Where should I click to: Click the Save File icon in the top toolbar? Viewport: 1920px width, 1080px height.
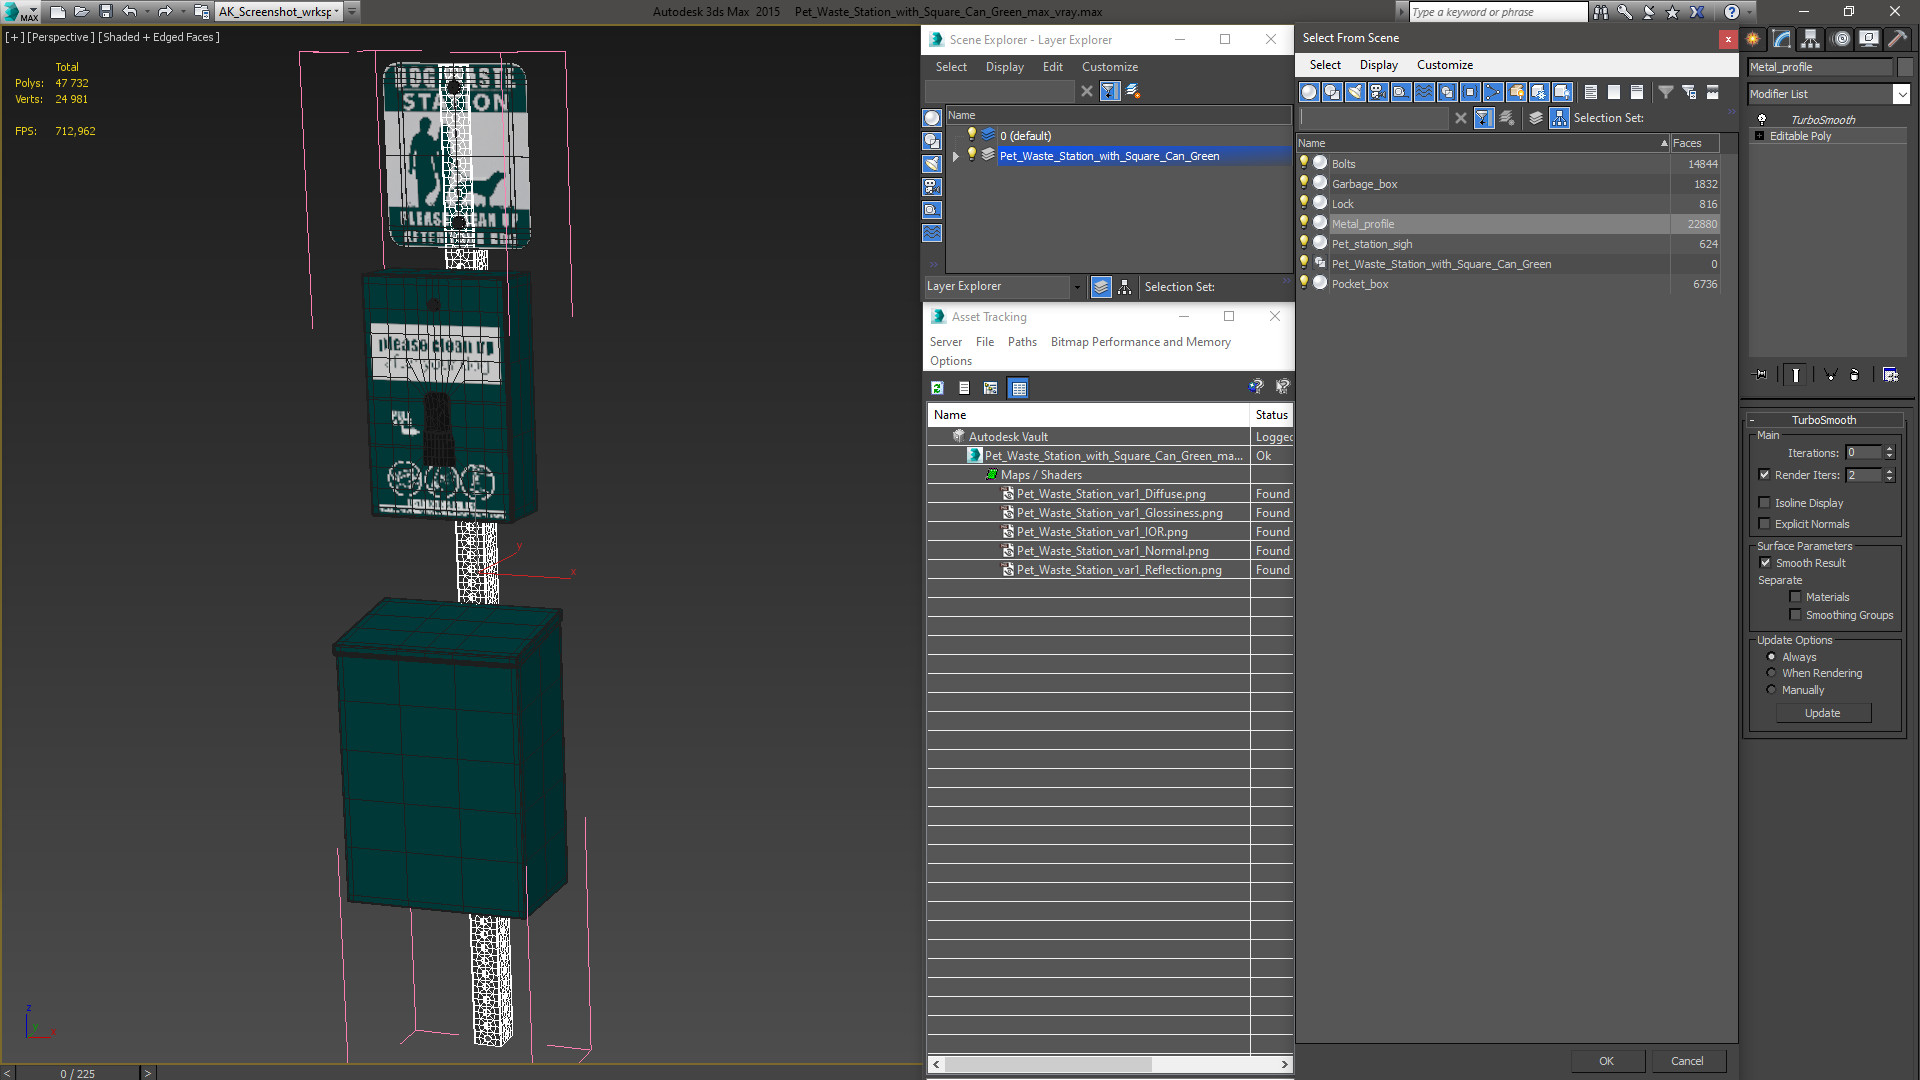(x=106, y=12)
